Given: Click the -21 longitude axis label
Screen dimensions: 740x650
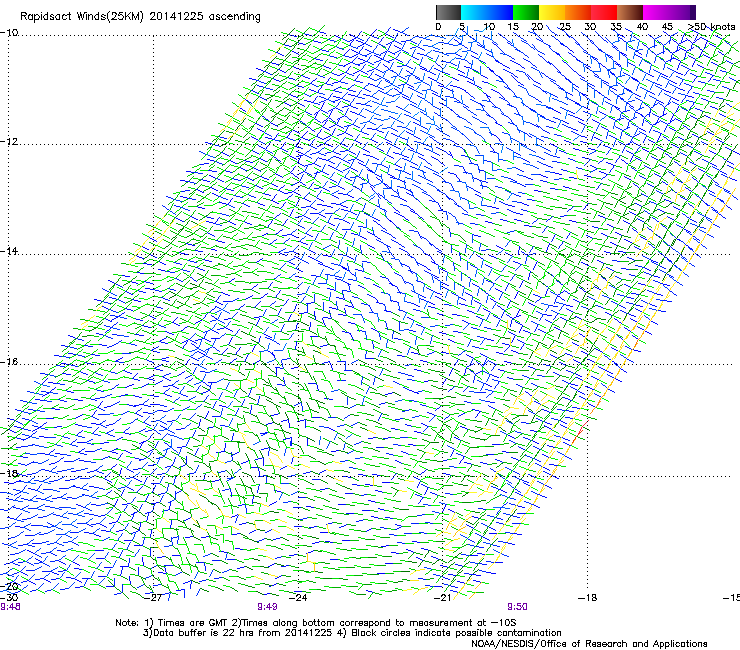Looking at the screenshot, I should click(442, 598).
